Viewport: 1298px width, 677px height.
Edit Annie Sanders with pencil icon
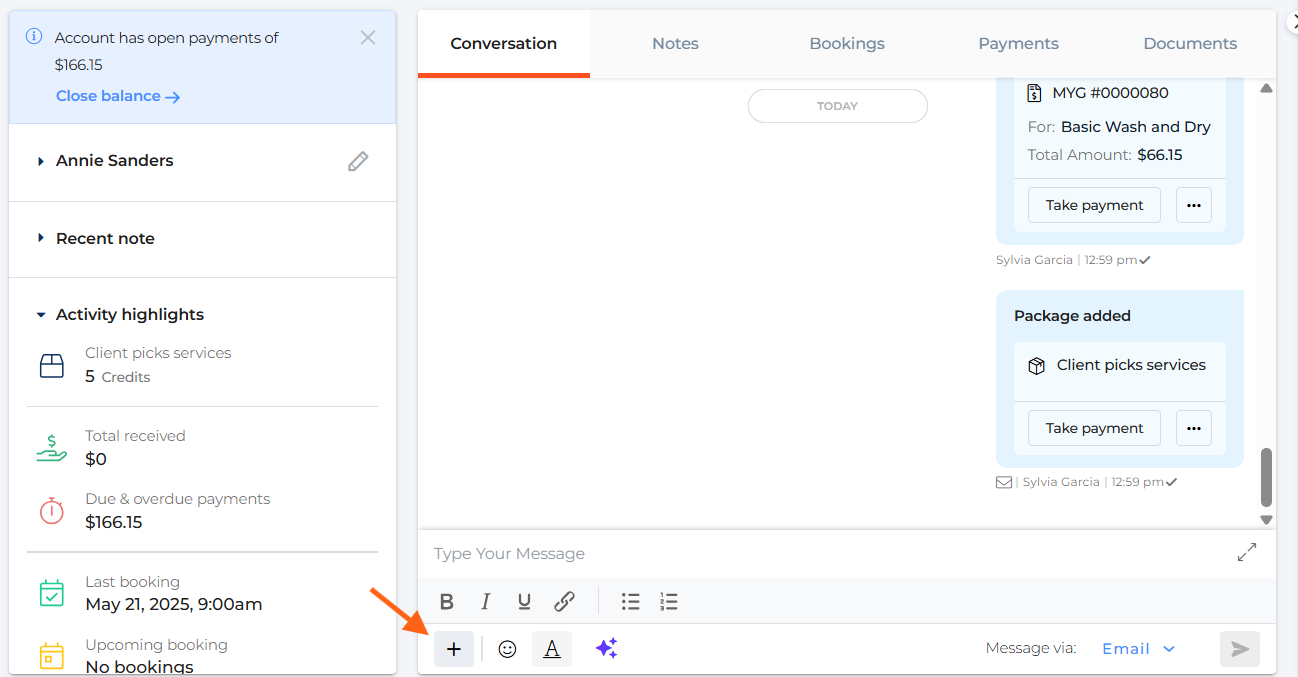[x=358, y=161]
